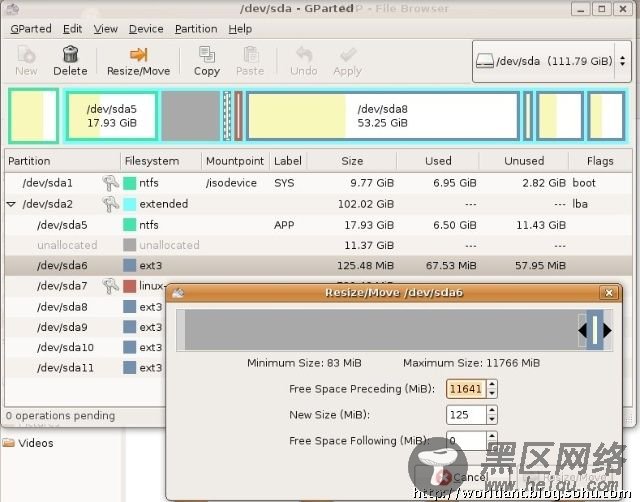The width and height of the screenshot is (640, 502).
Task: Click Cancel in the Resize/Move dialog
Action: [462, 477]
